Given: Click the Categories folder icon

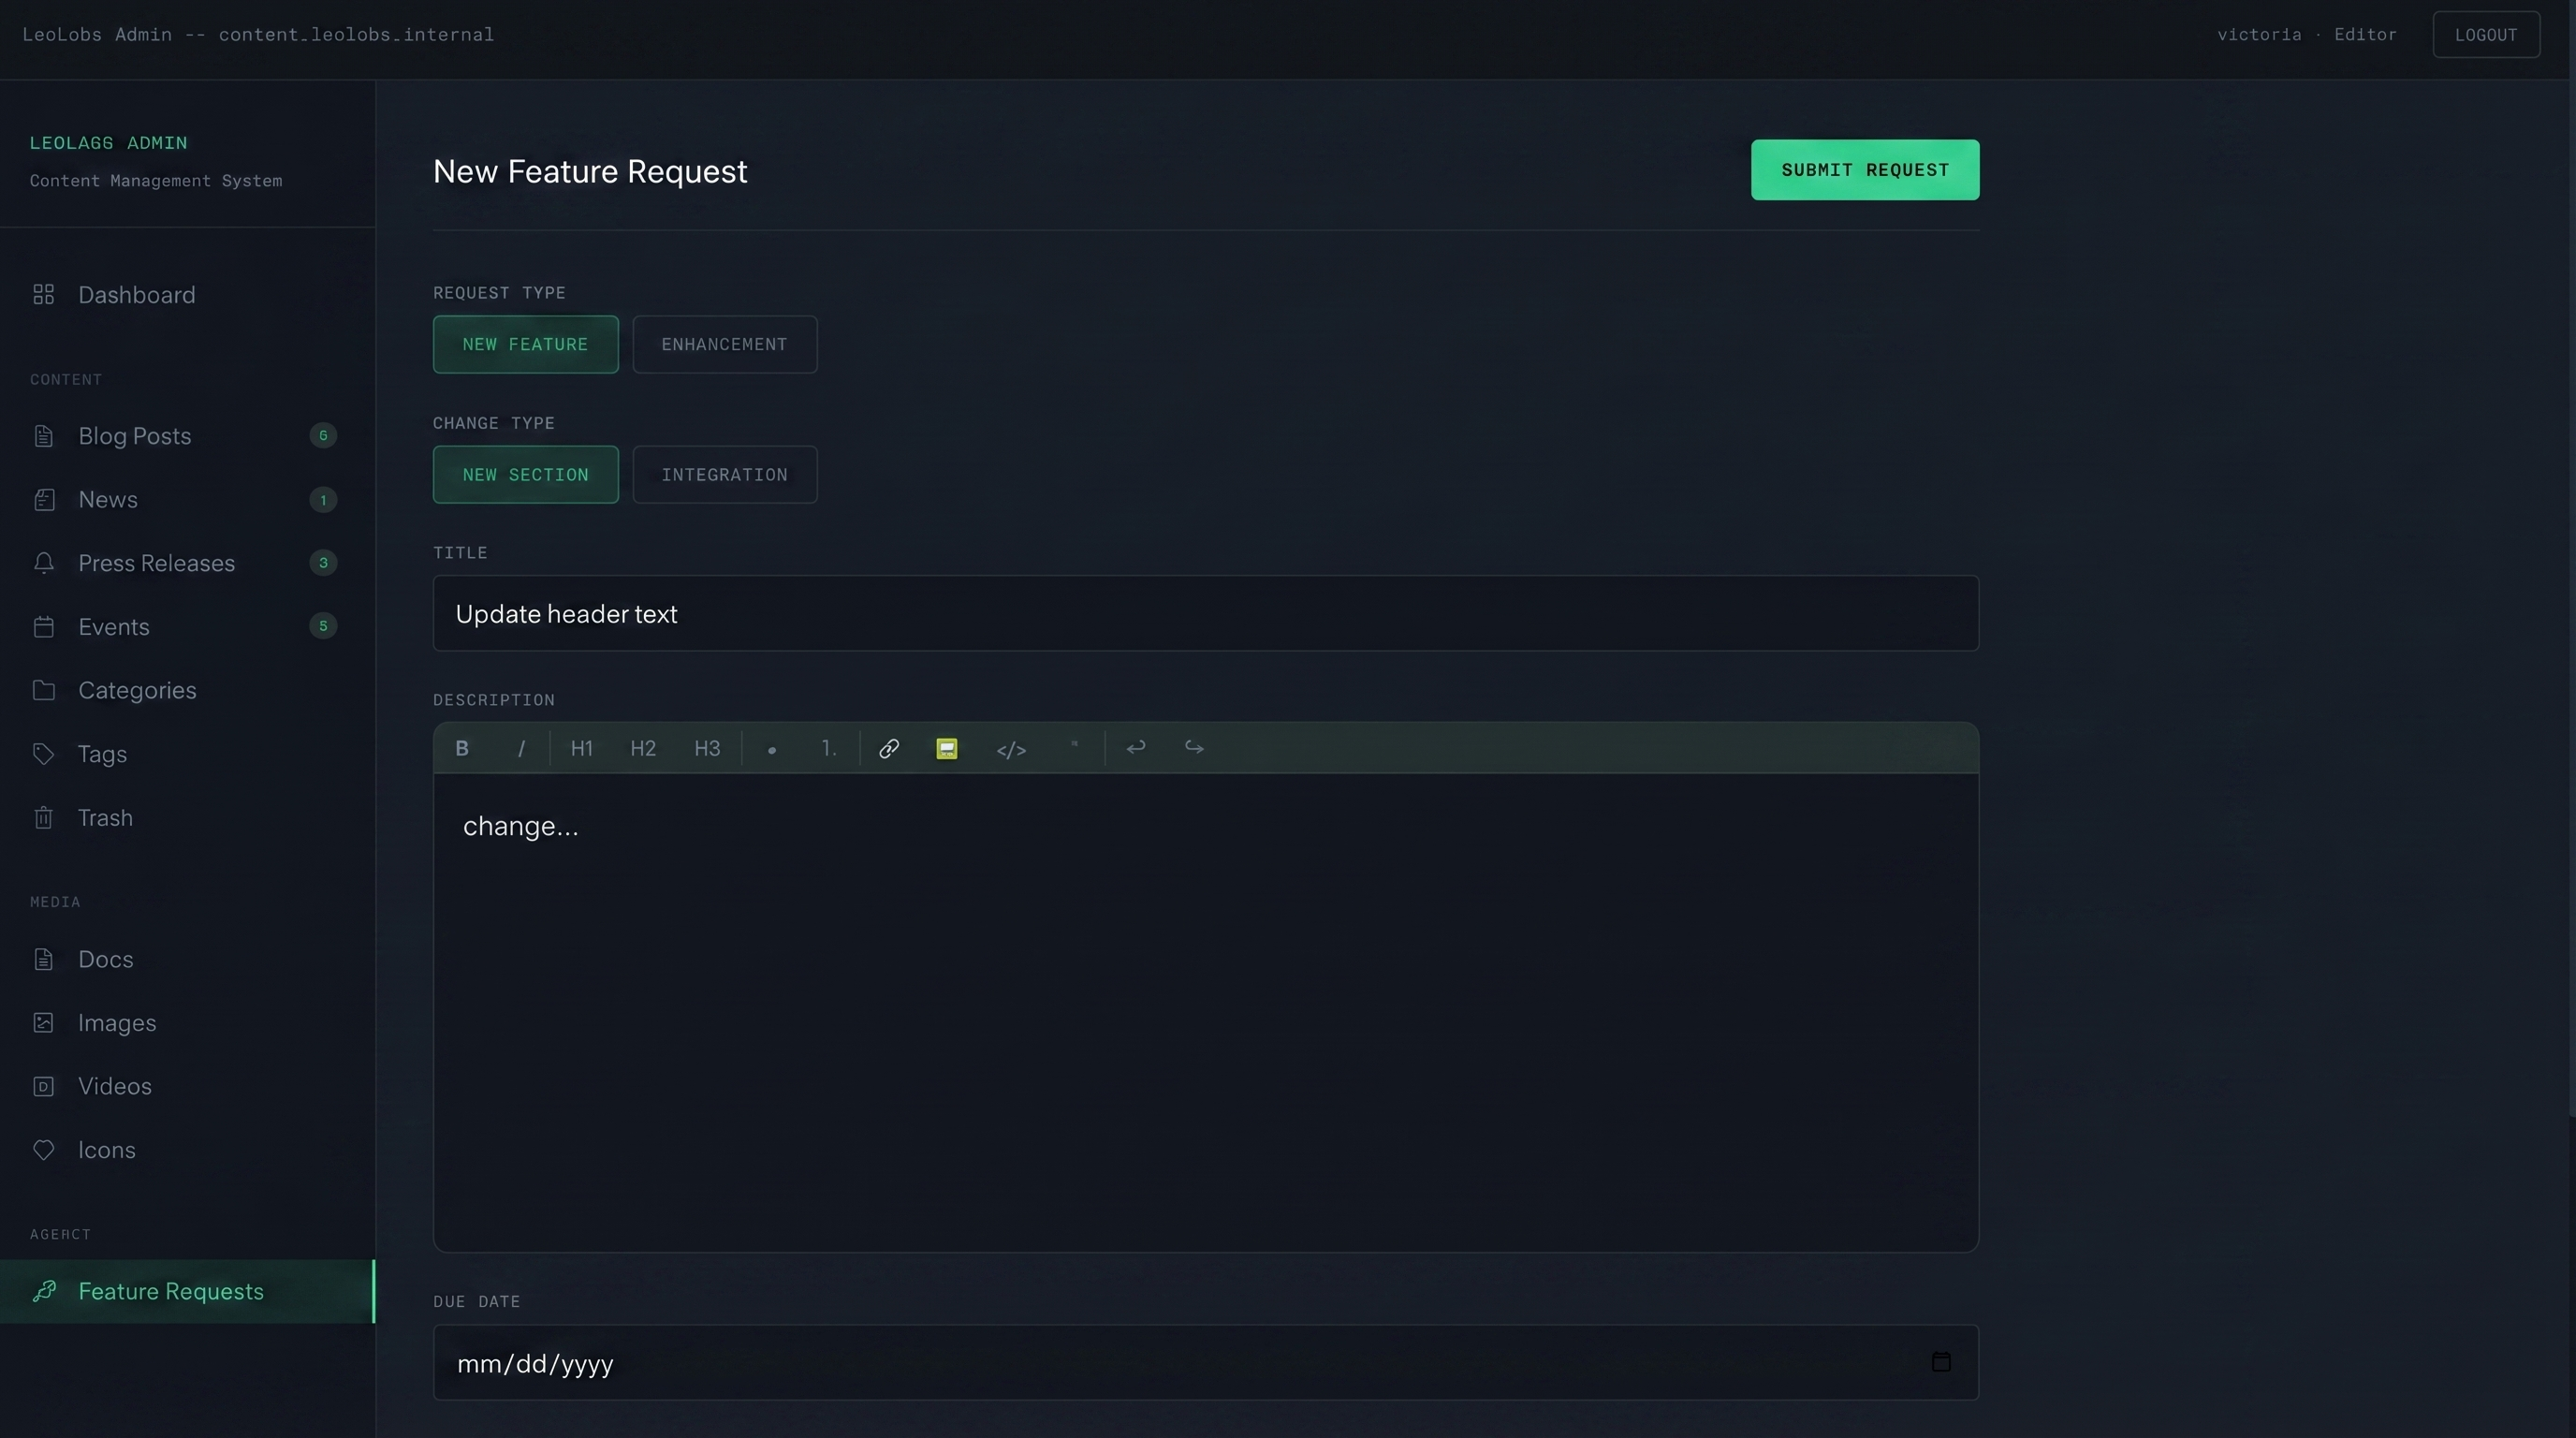Looking at the screenshot, I should 43,690.
